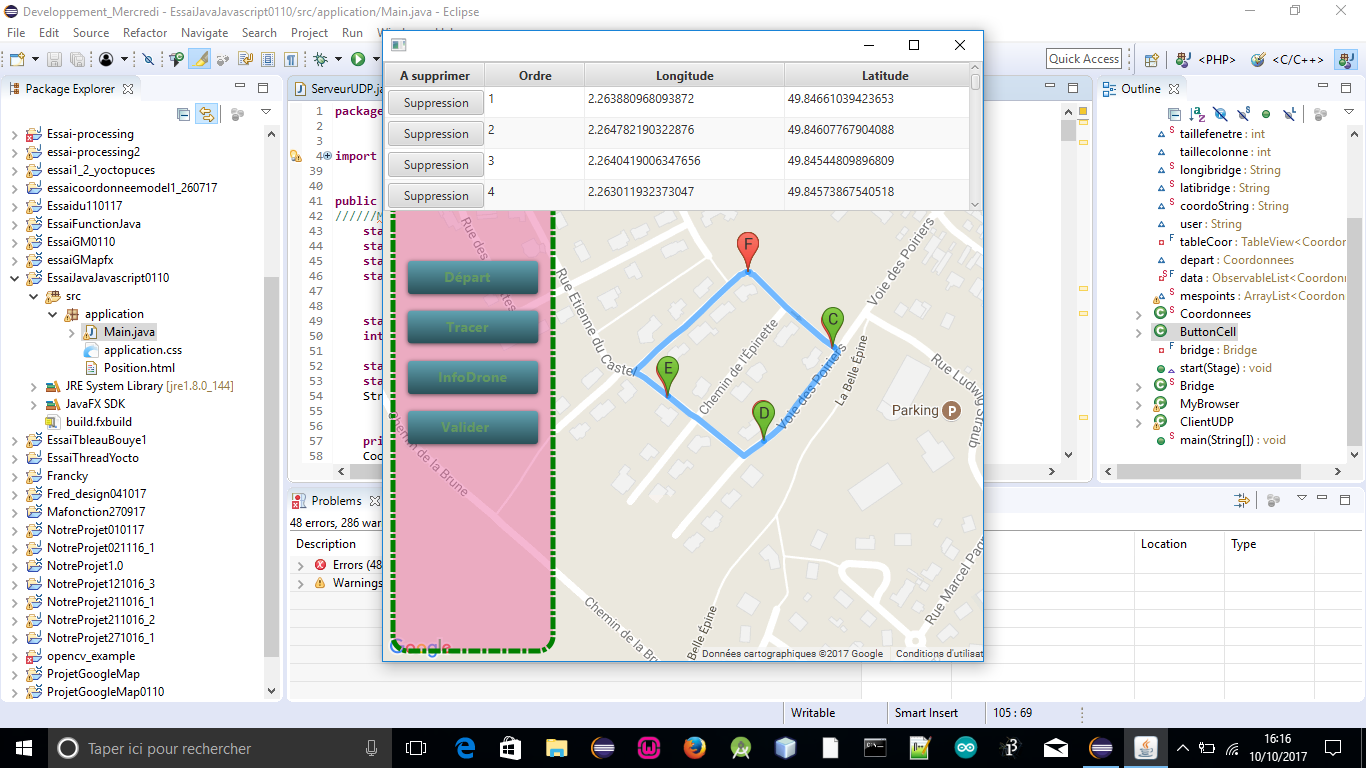Viewport: 1366px width, 768px height.
Task: Click the New wizard icon in Eclipse toolbar
Action: 17,60
